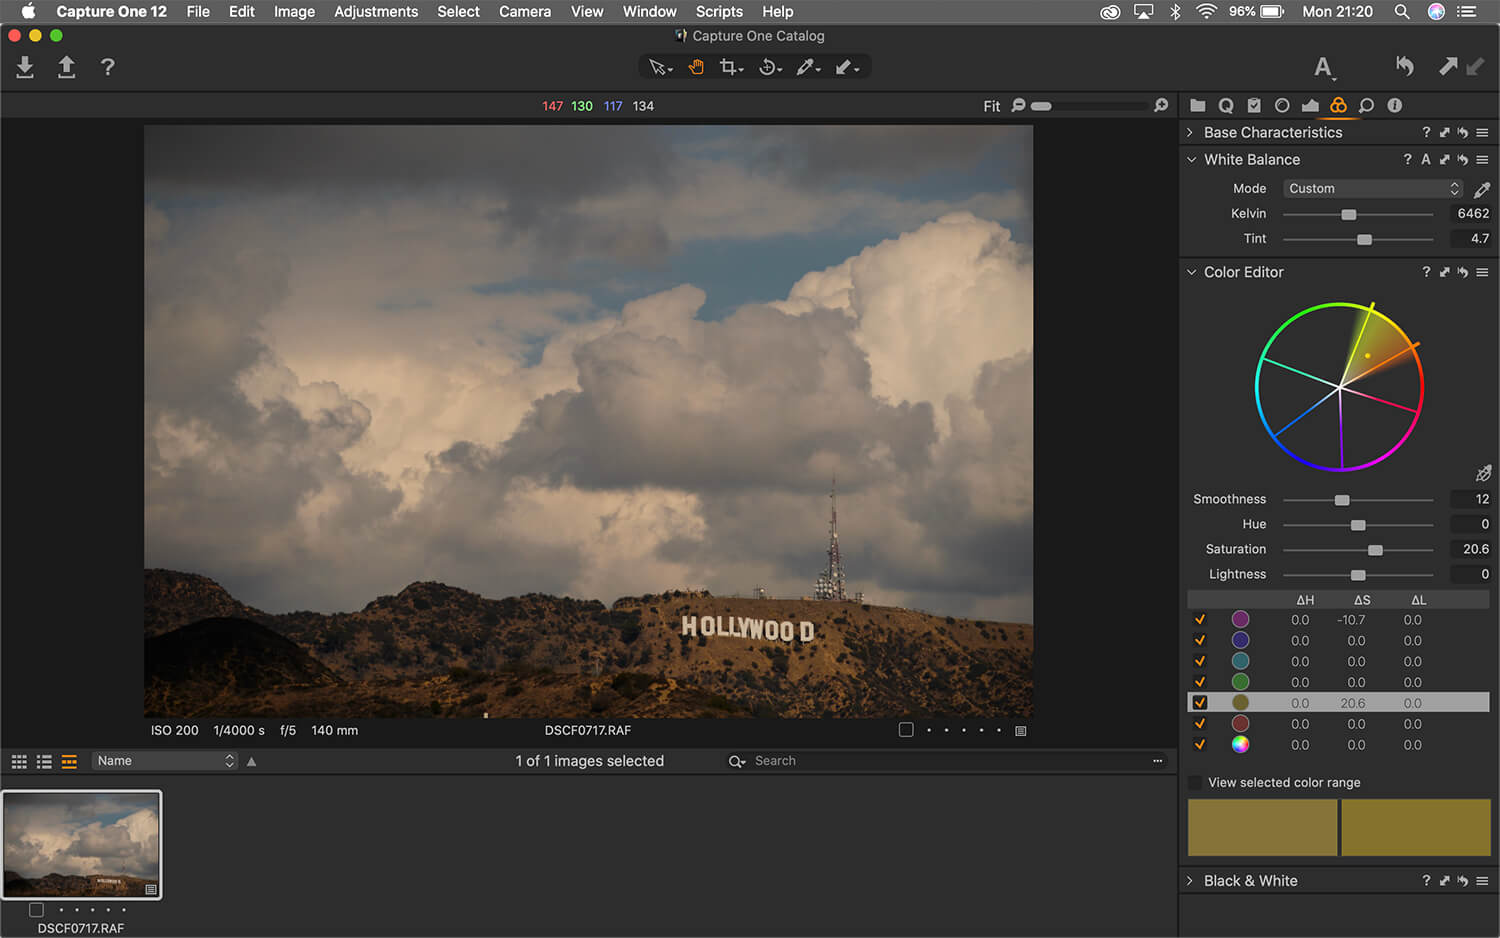
Task: Open the Exposure histogram tool tab
Action: [x=1310, y=105]
